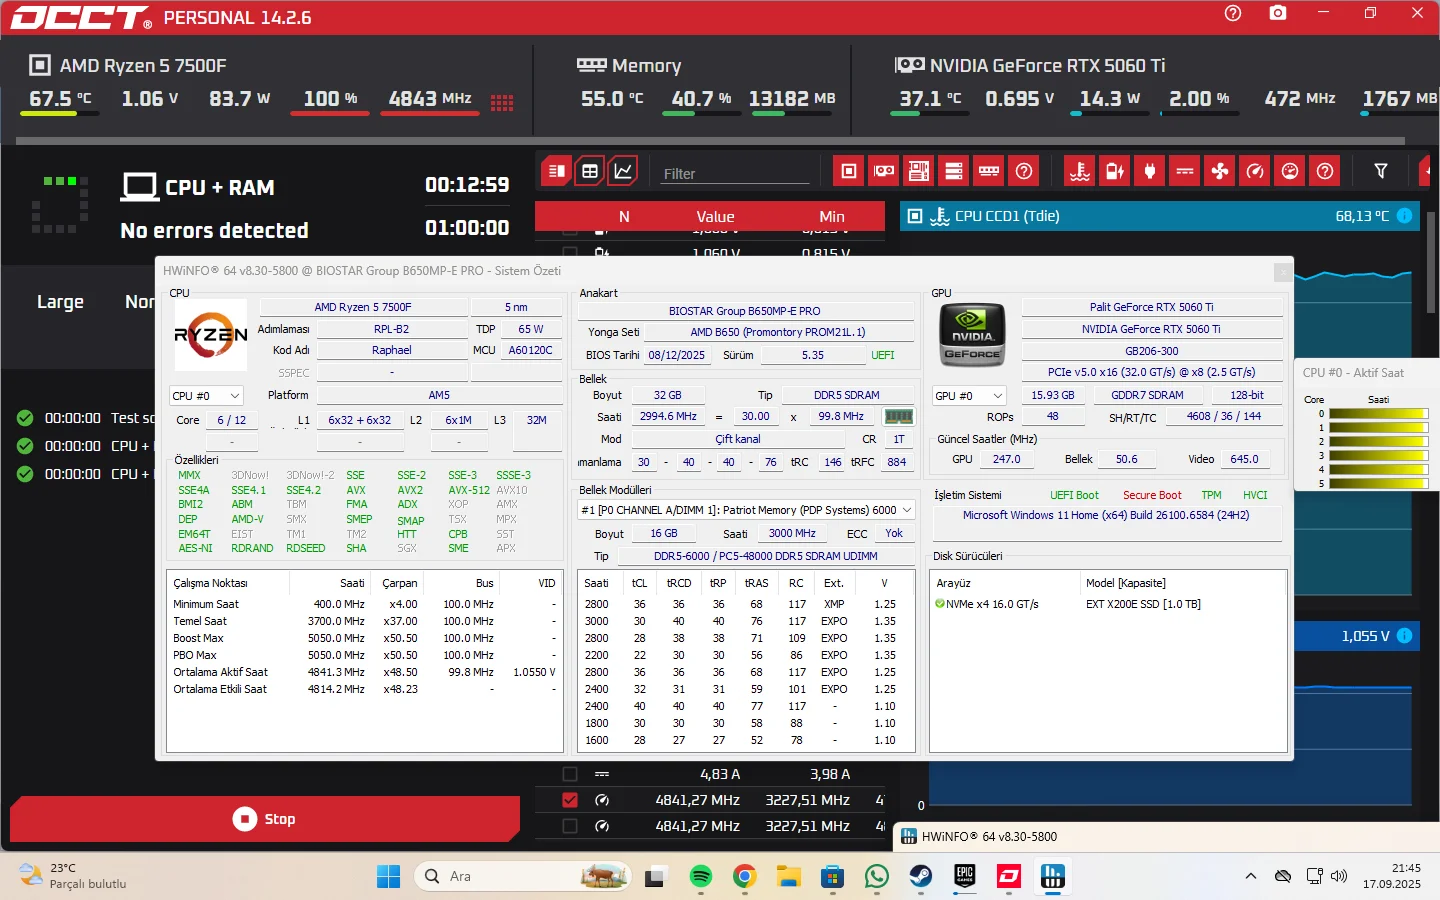The height and width of the screenshot is (900, 1440).
Task: Expand the memory module selector dropdown
Action: tap(746, 510)
